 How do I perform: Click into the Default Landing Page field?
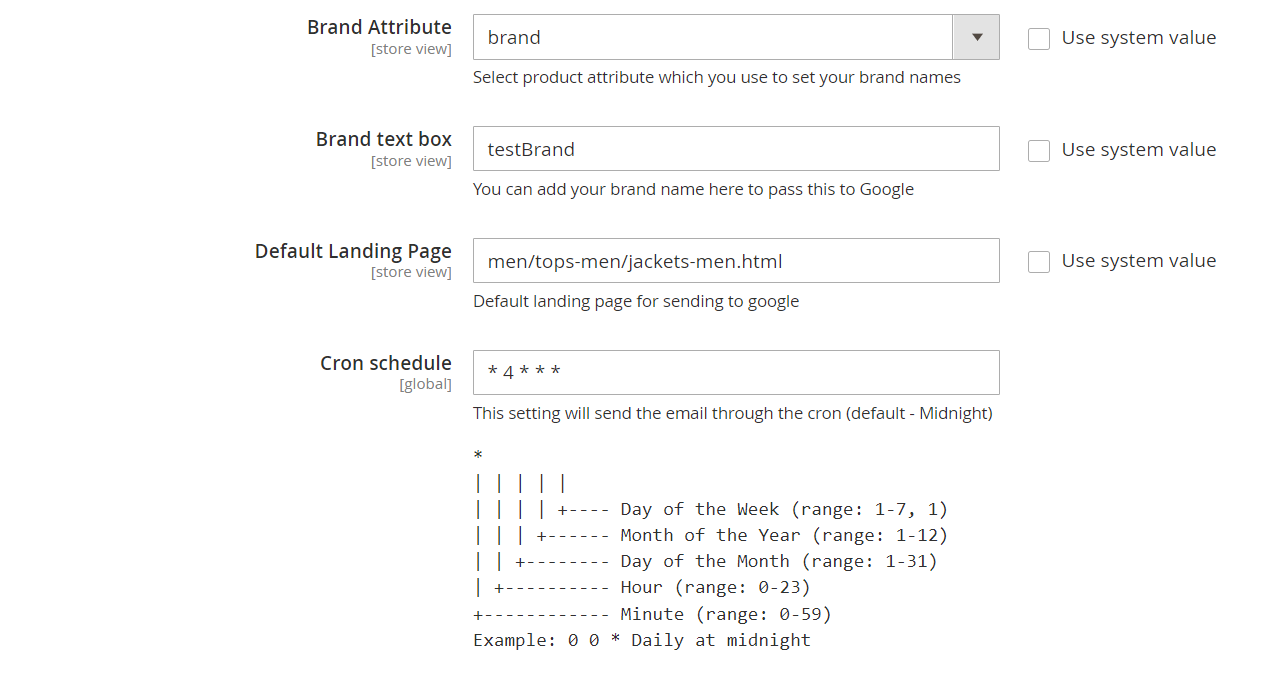point(735,261)
